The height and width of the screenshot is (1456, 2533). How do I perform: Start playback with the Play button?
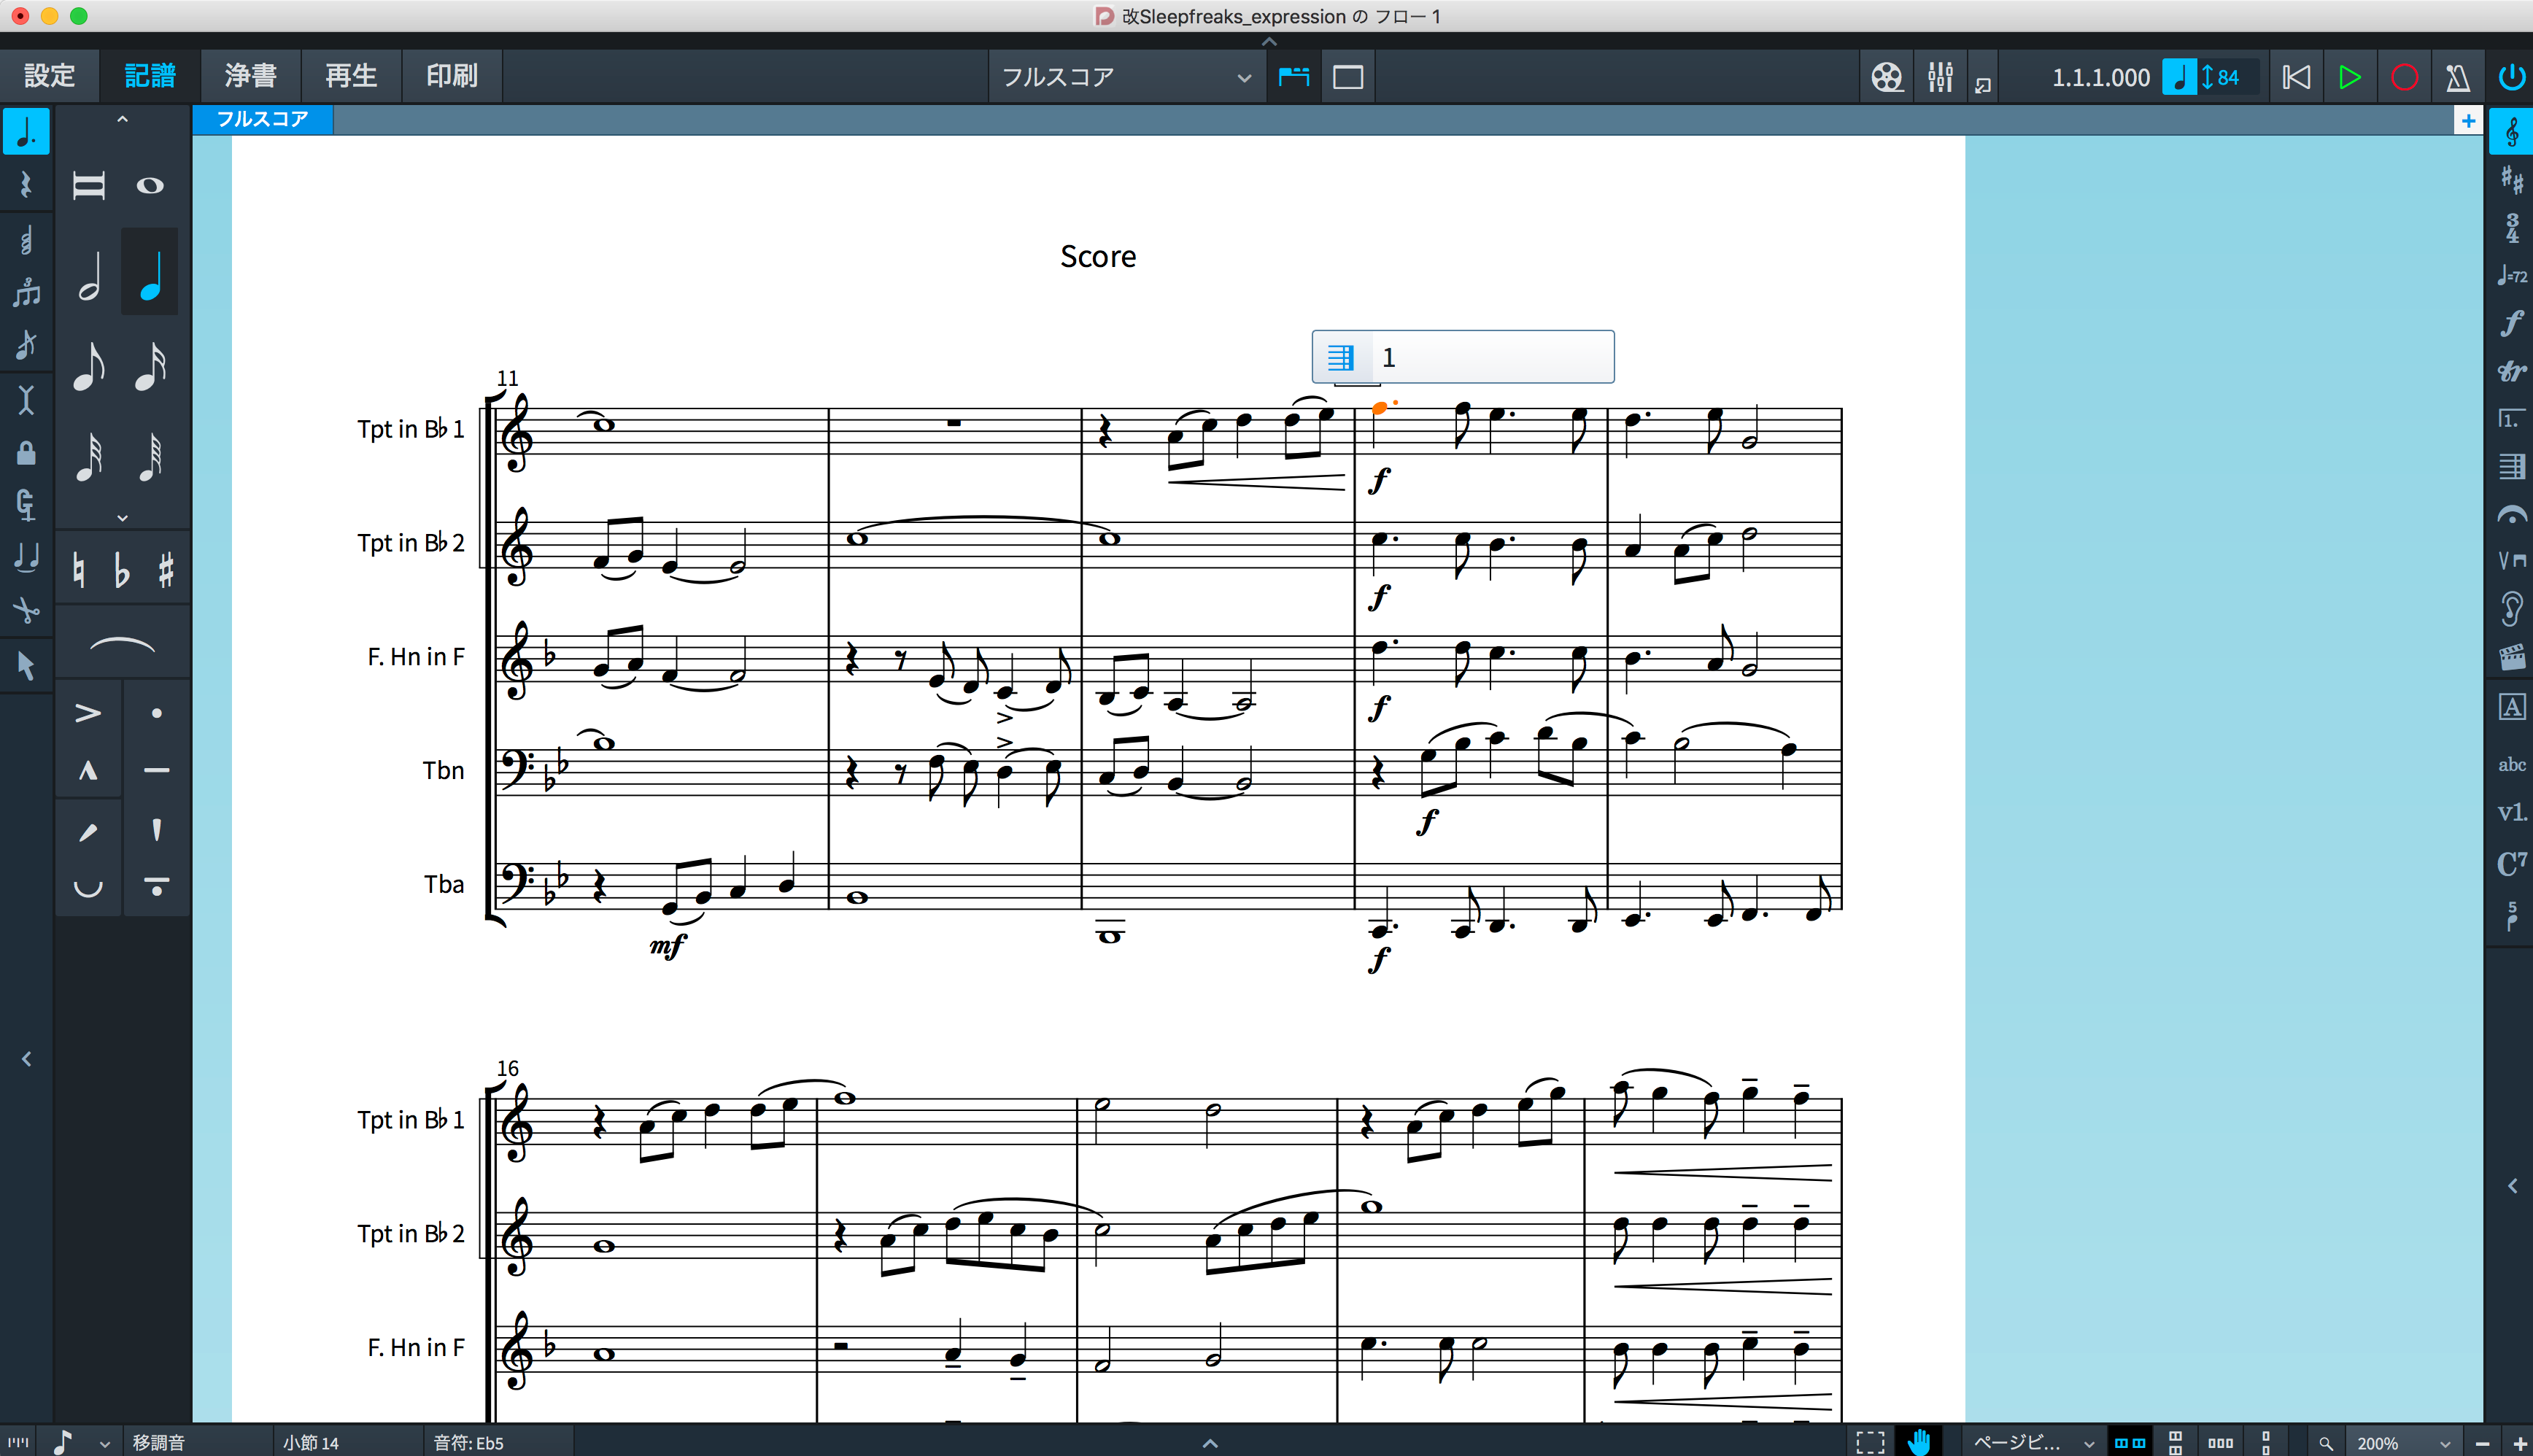pos(2350,77)
